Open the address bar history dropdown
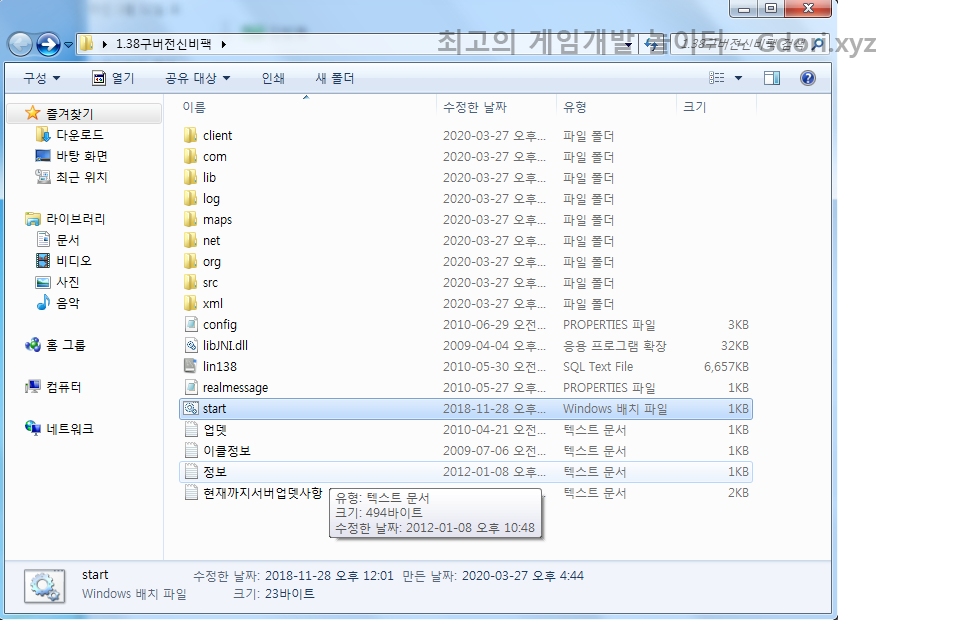 click(628, 45)
